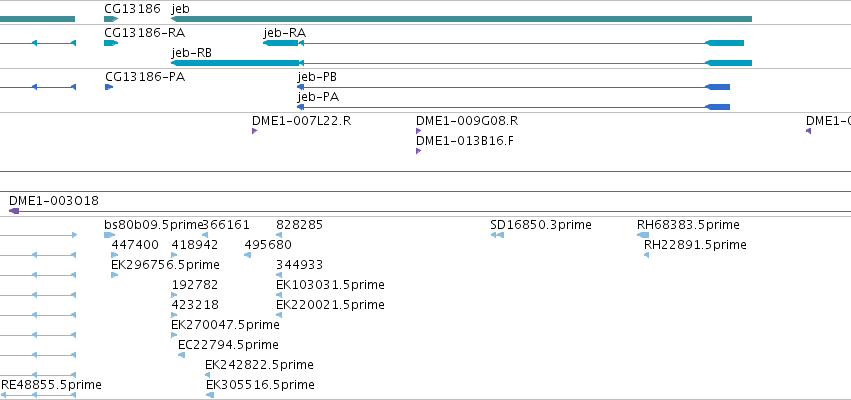The height and width of the screenshot is (400, 851).
Task: Click the EC22794.5prime EST arrow
Action: coord(181,355)
